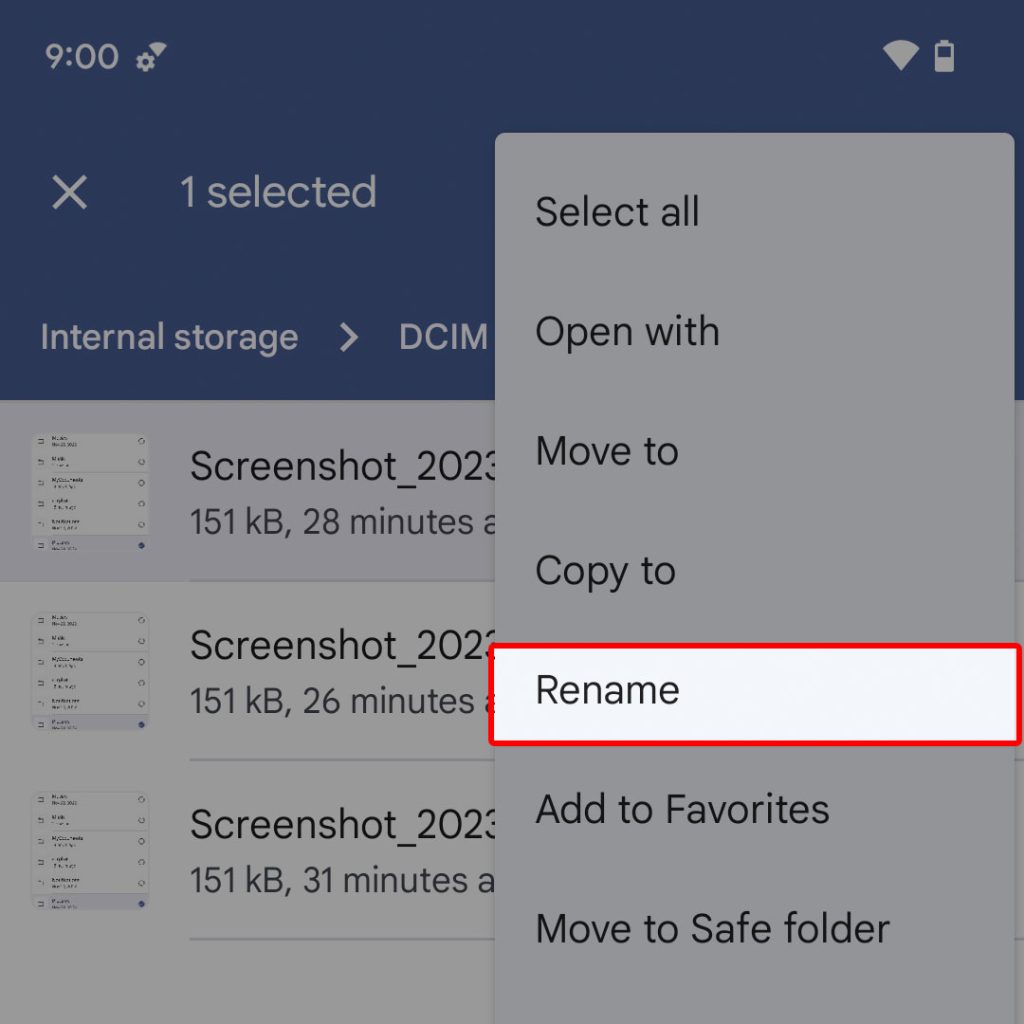Click Rename in the overflow menu
The width and height of the screenshot is (1024, 1024).
(x=607, y=691)
